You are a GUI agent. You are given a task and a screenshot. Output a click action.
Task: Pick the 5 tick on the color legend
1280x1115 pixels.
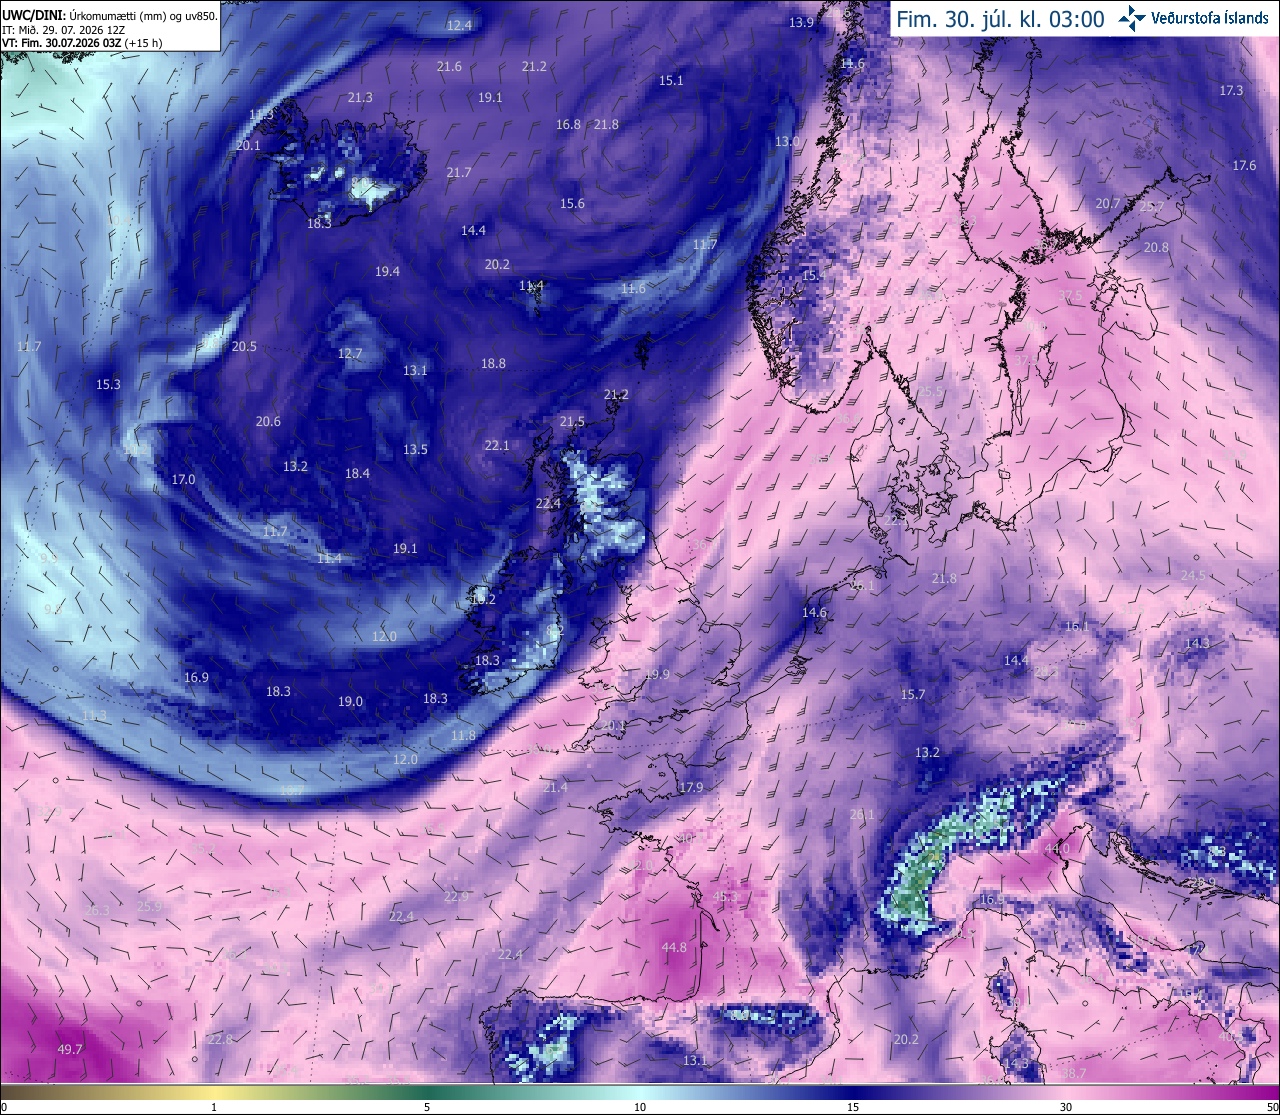(x=427, y=1107)
